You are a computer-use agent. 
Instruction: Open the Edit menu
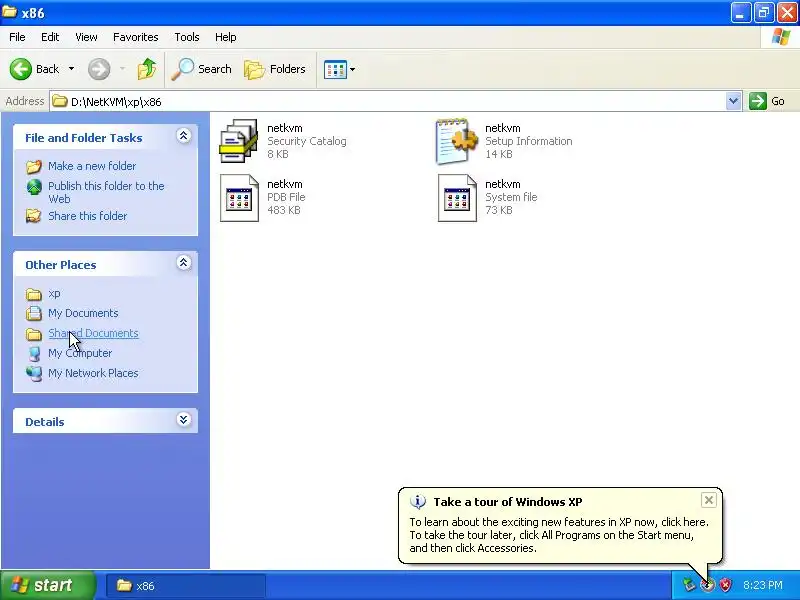[x=50, y=37]
